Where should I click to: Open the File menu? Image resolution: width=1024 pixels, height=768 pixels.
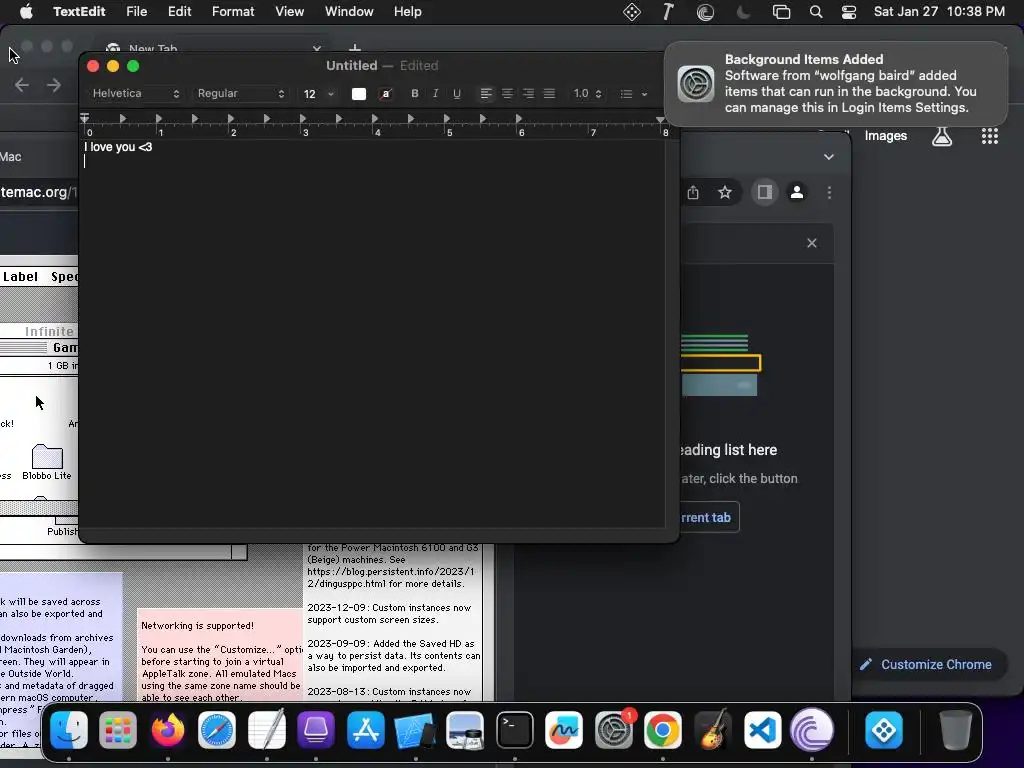136,11
